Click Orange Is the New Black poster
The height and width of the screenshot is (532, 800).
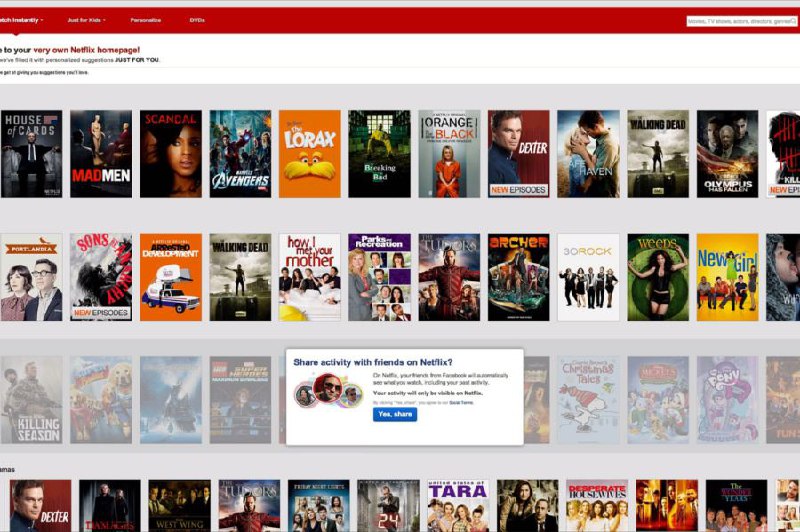click(449, 153)
